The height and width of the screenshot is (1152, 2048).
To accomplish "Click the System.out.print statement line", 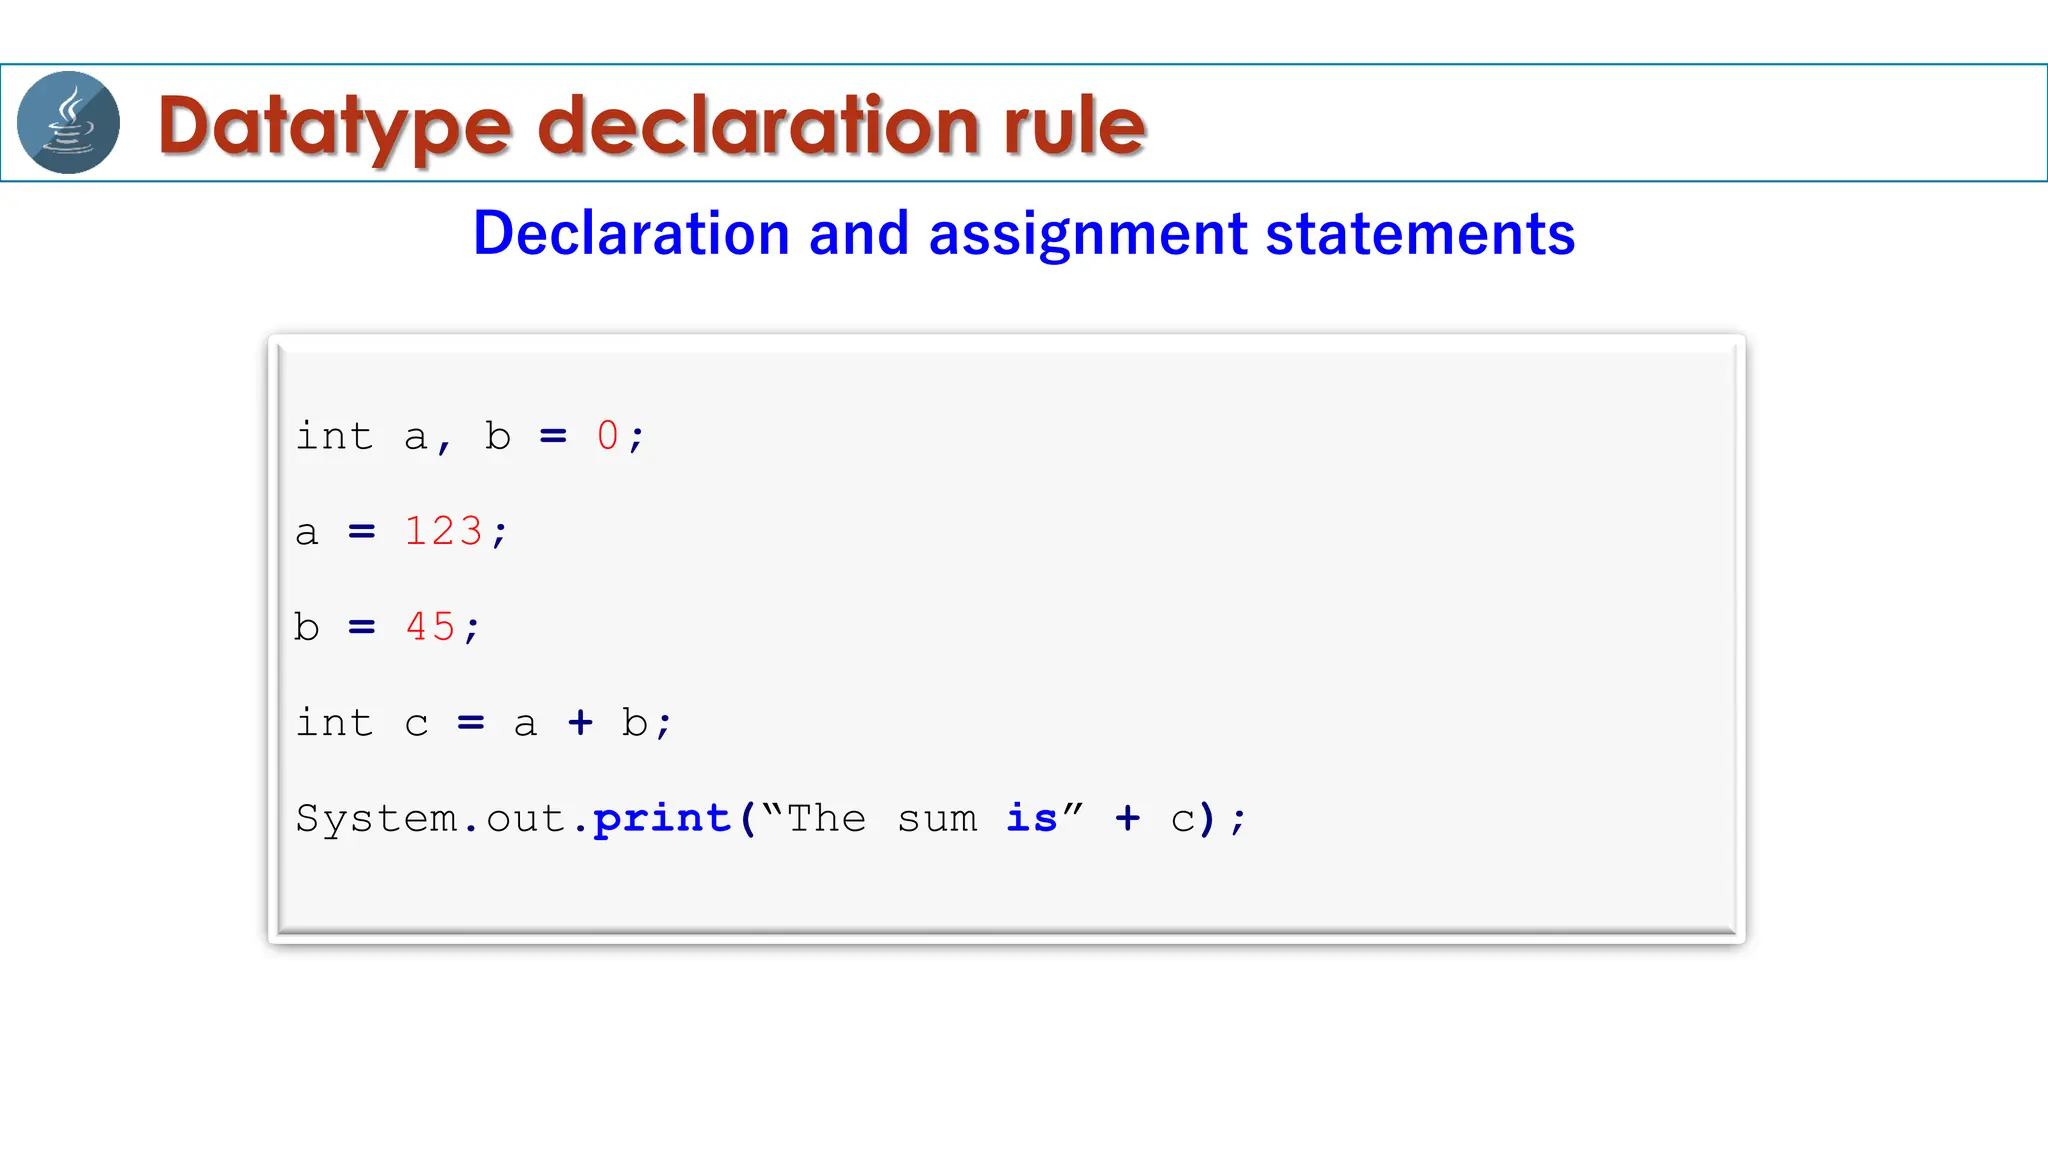I will [x=772, y=819].
